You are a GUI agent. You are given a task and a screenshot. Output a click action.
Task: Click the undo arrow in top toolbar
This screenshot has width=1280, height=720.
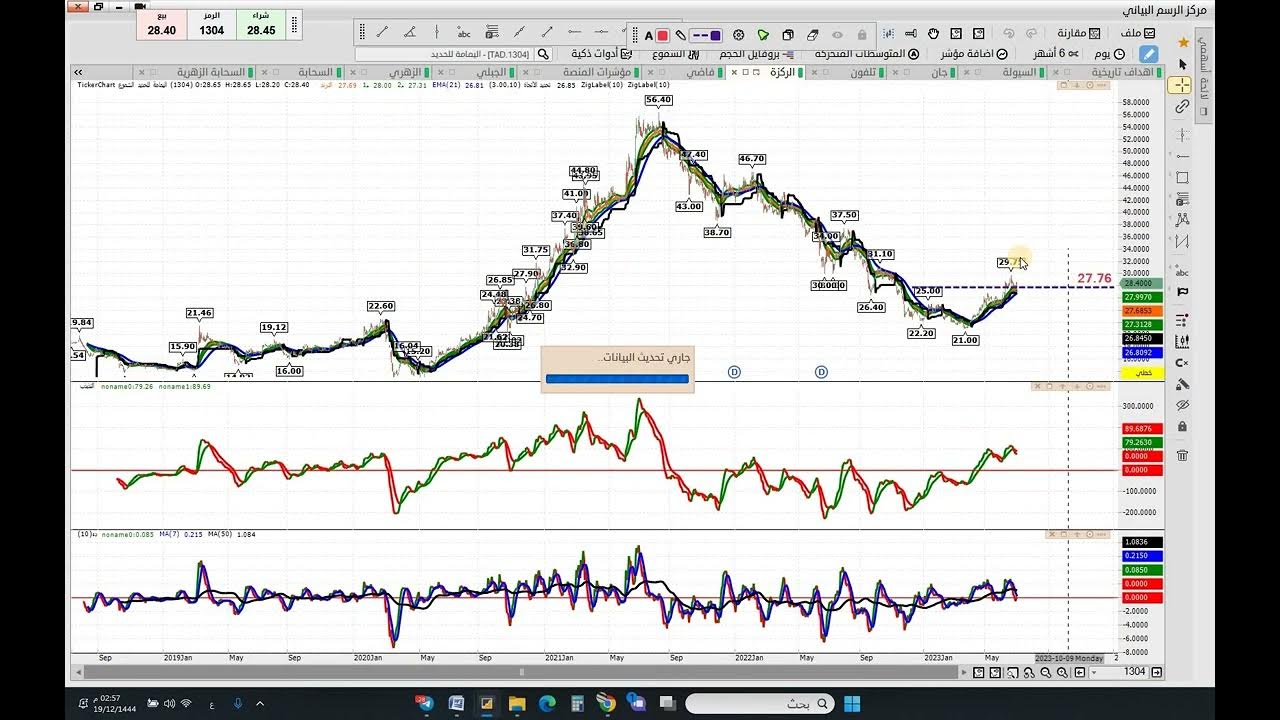tap(1008, 34)
